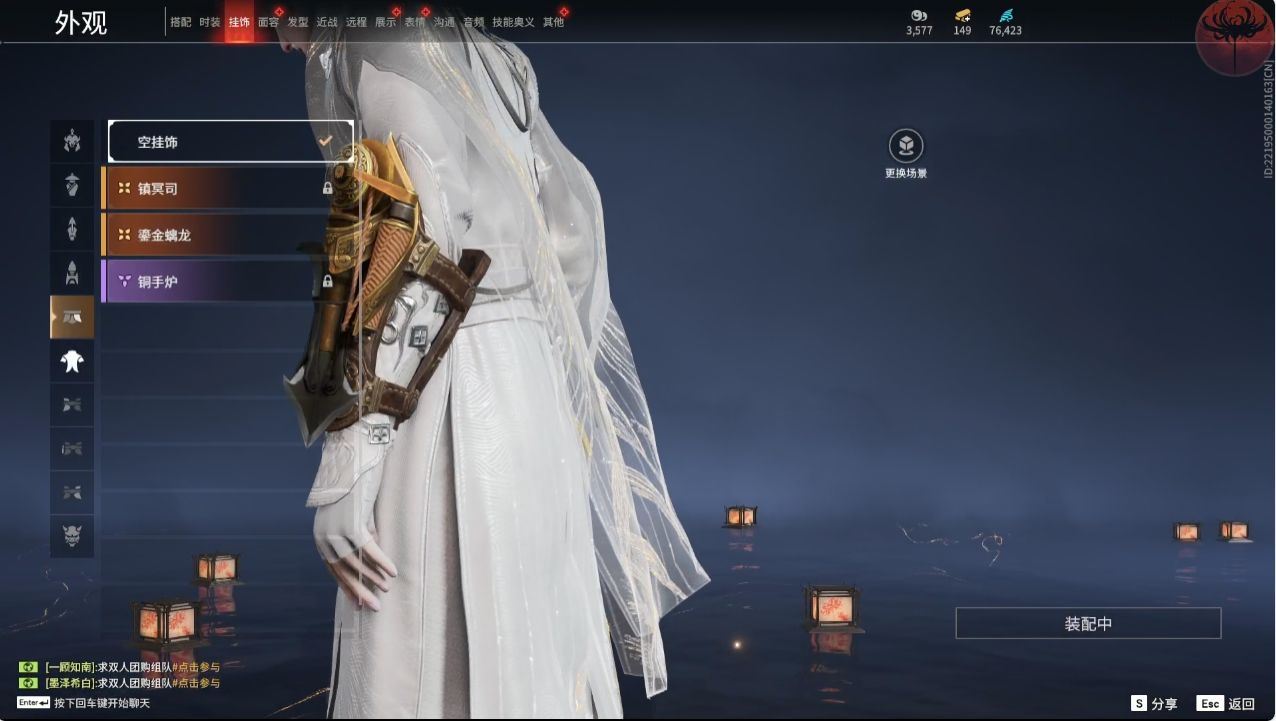Open the red spider lily emblem

(x=1234, y=37)
